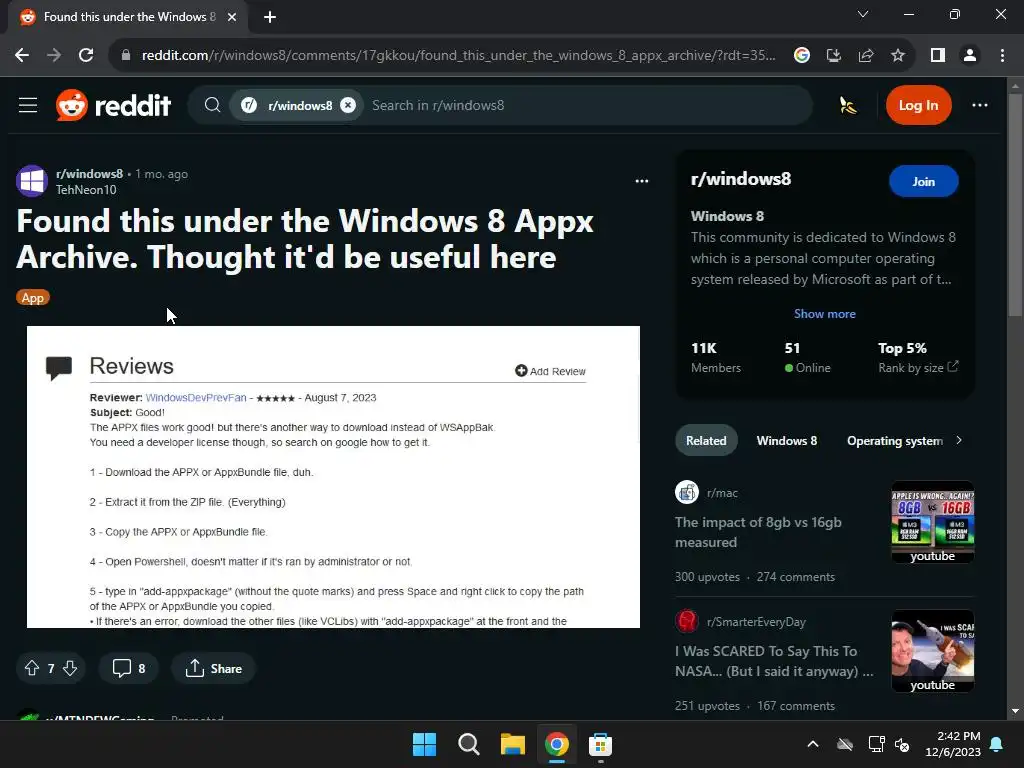Viewport: 1024px width, 768px height.
Task: Reload the current page
Action: click(x=86, y=56)
